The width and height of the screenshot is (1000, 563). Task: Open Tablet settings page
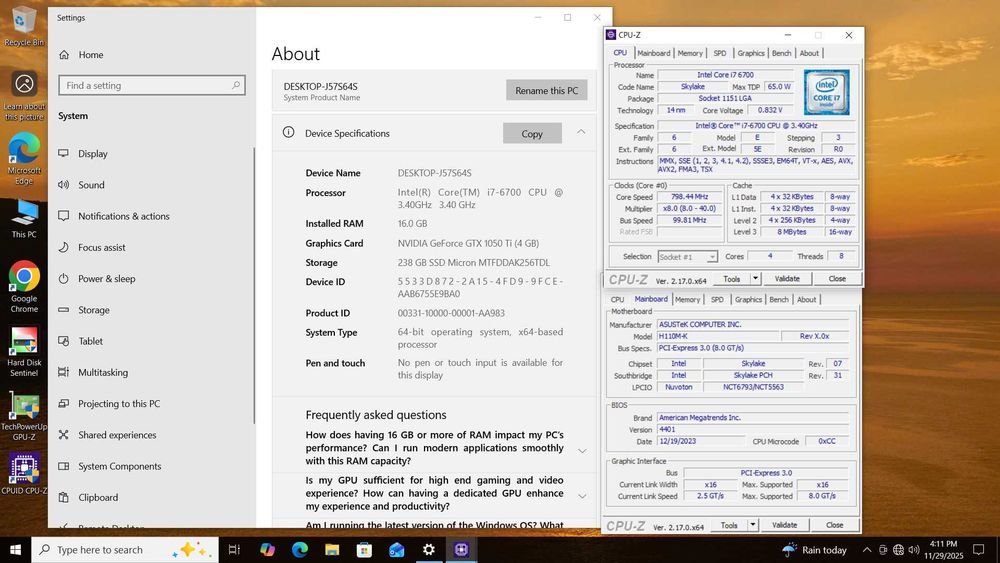point(151,341)
